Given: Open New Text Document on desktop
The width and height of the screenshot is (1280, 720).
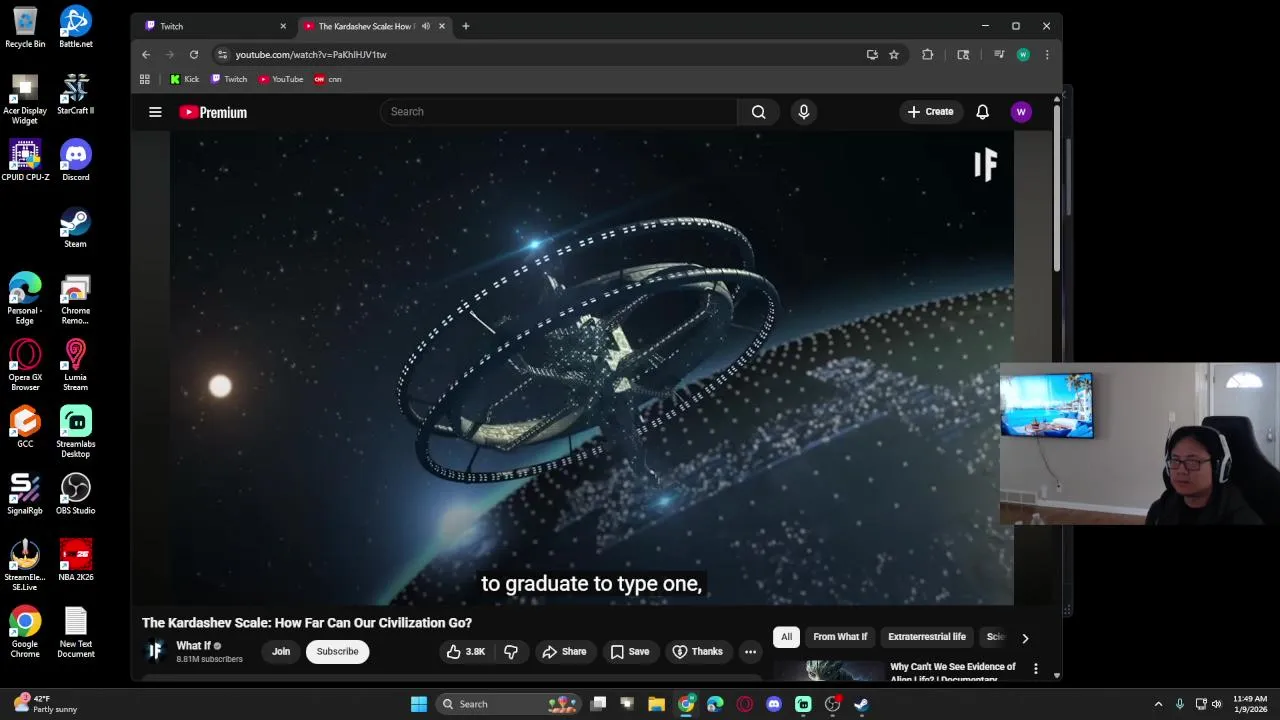Looking at the screenshot, I should point(76,632).
